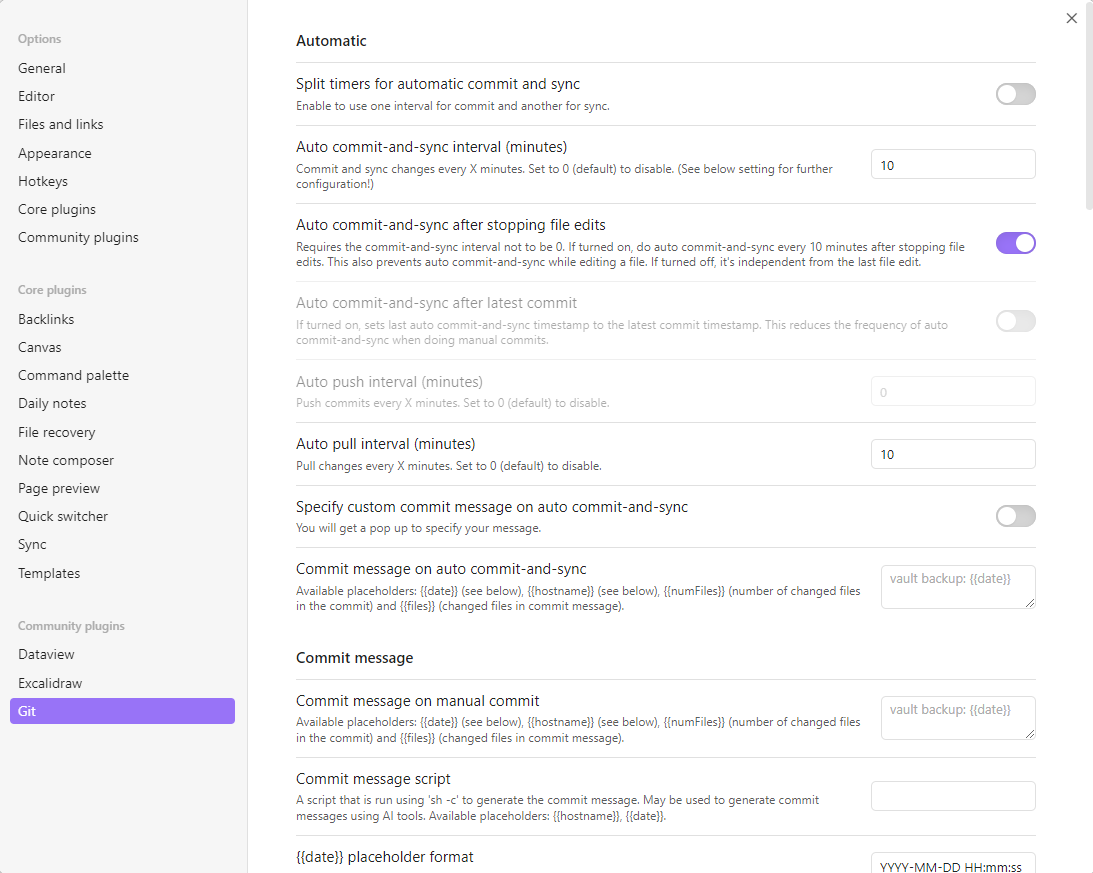Open Hotkeys settings
The height and width of the screenshot is (873, 1093).
click(43, 181)
